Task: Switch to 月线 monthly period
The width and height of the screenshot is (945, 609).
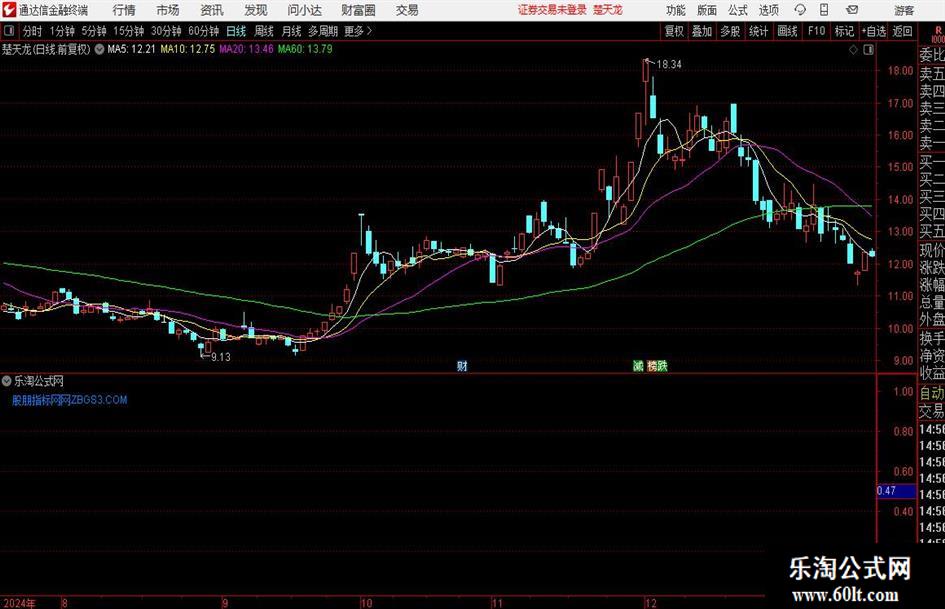Action: pyautogui.click(x=291, y=31)
